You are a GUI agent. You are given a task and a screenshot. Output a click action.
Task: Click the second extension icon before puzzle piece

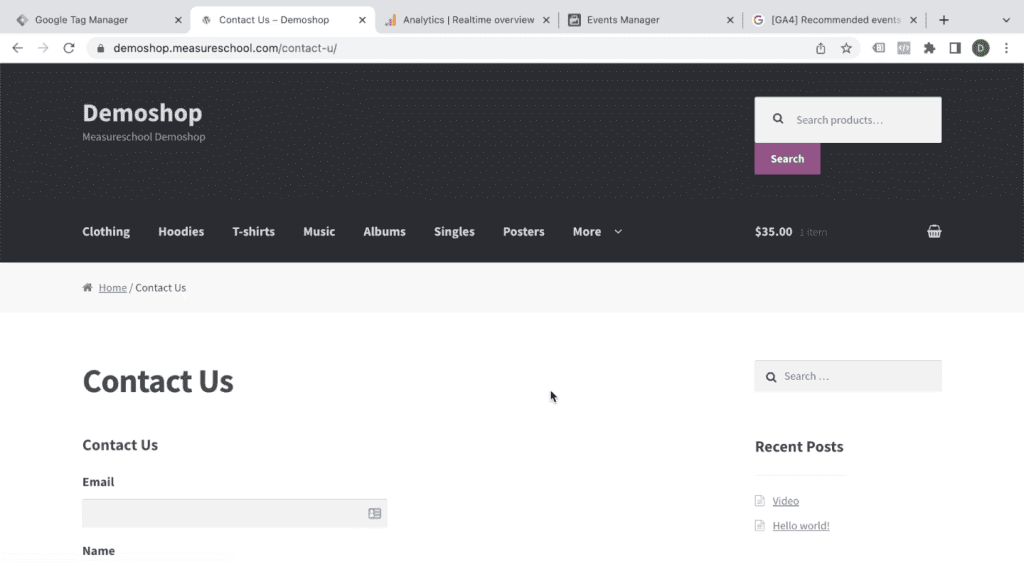click(x=904, y=48)
